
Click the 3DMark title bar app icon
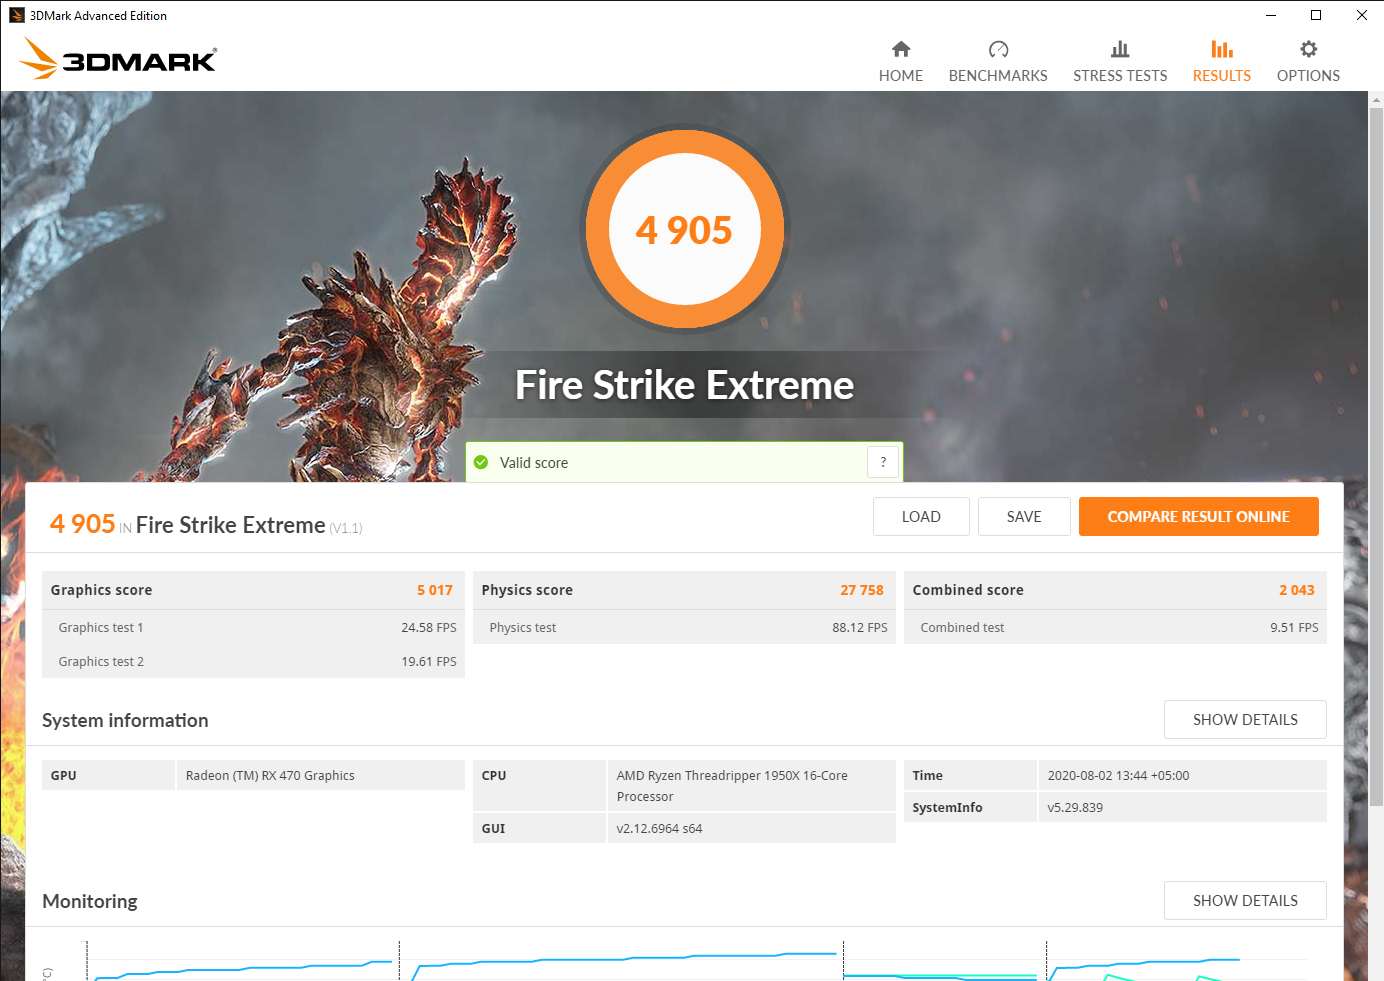[16, 15]
